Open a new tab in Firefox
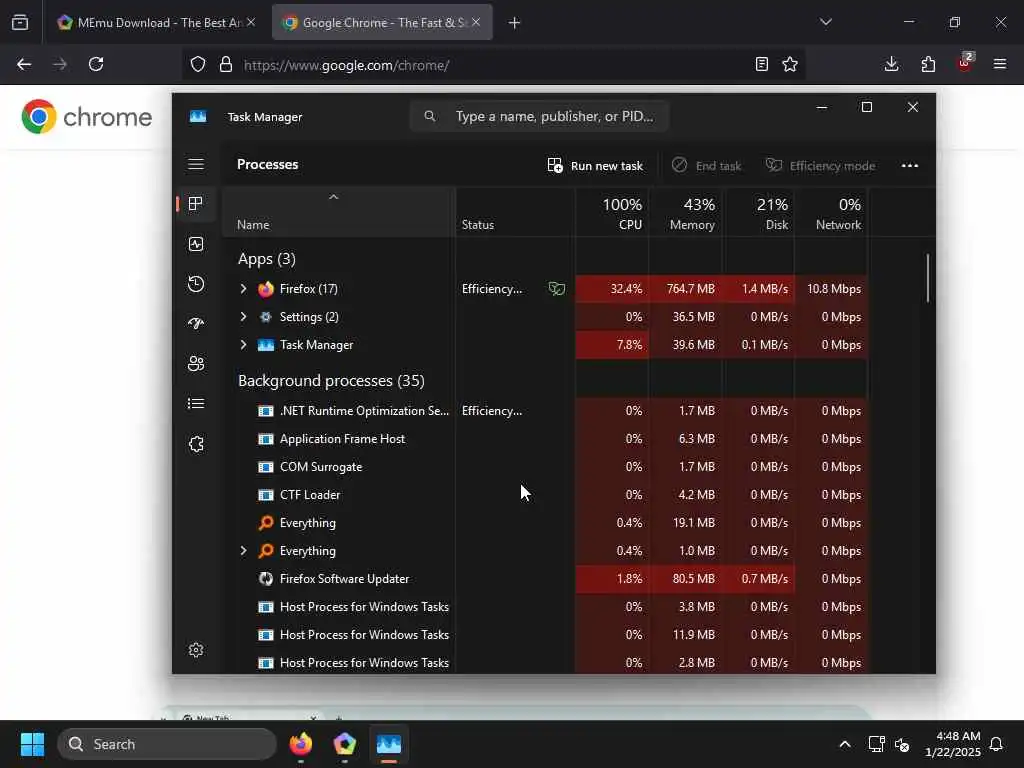The image size is (1024, 768). coord(515,23)
